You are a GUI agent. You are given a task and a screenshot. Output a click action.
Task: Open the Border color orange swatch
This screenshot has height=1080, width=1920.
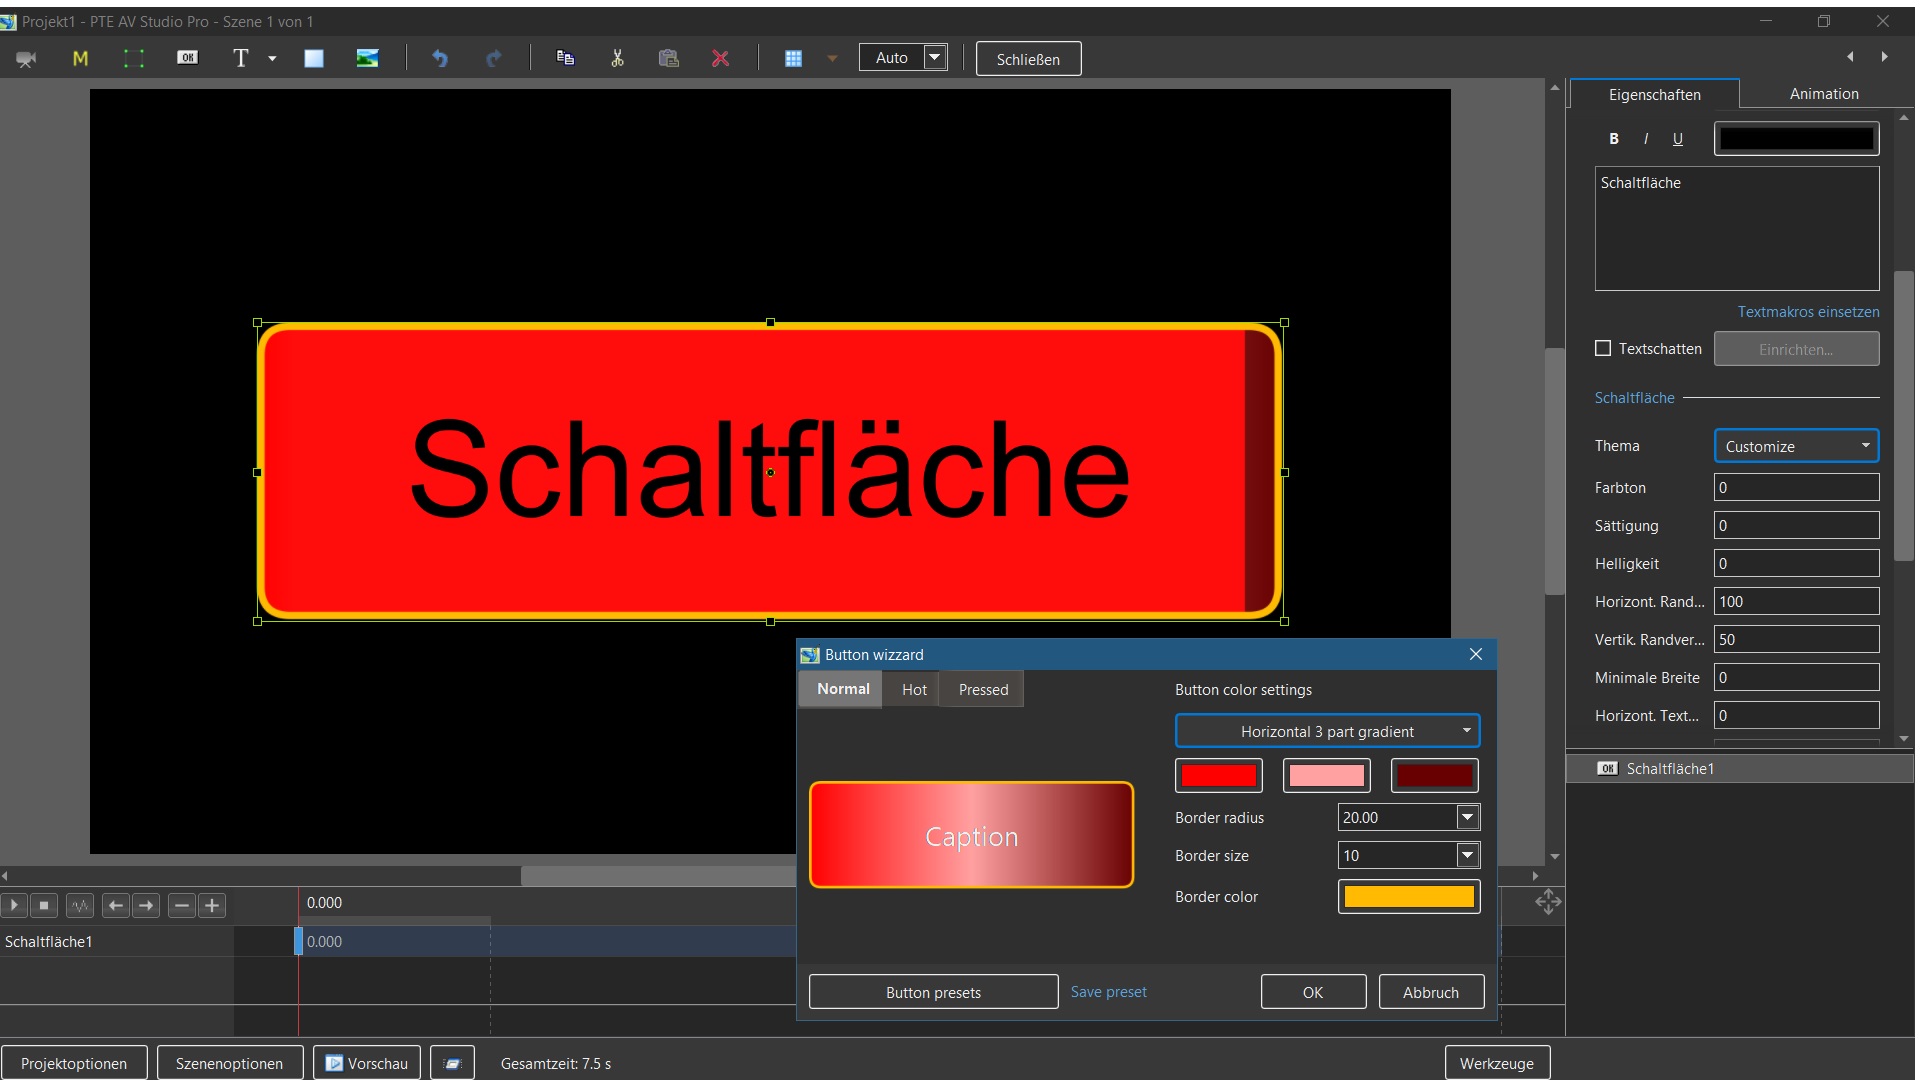tap(1408, 897)
